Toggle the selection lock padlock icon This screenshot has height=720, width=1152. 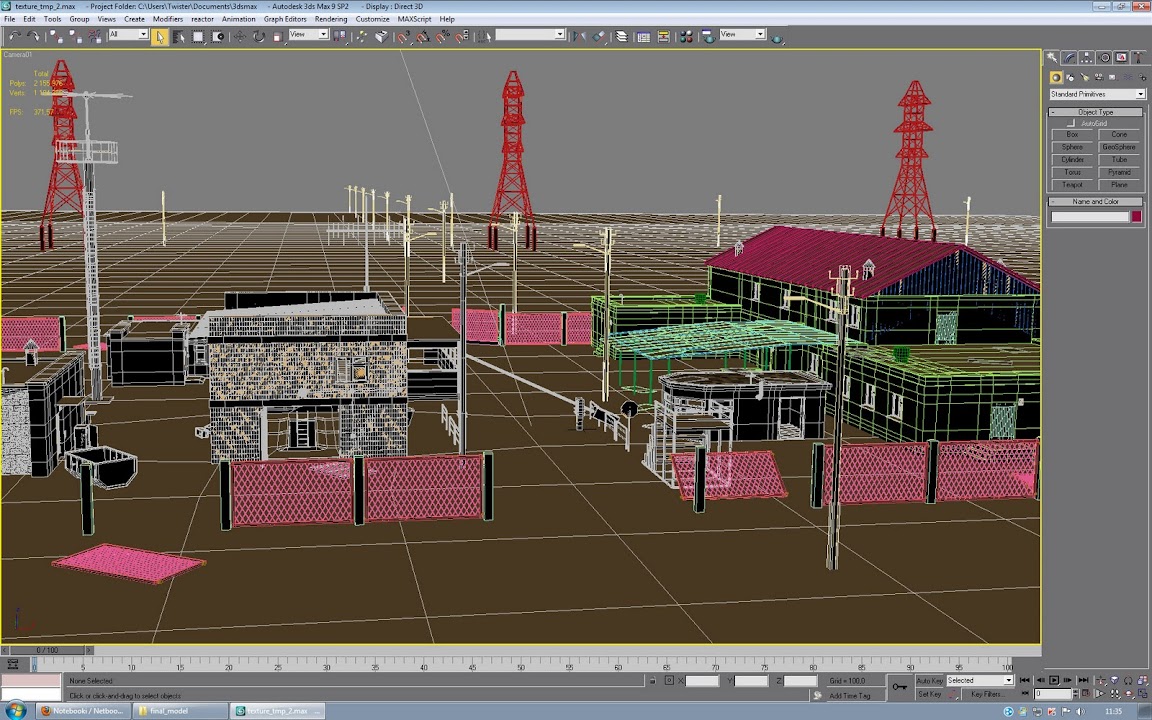[652, 681]
